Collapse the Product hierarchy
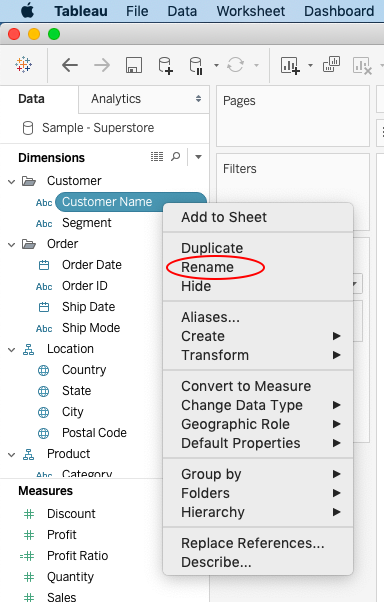The height and width of the screenshot is (602, 384). (12, 455)
